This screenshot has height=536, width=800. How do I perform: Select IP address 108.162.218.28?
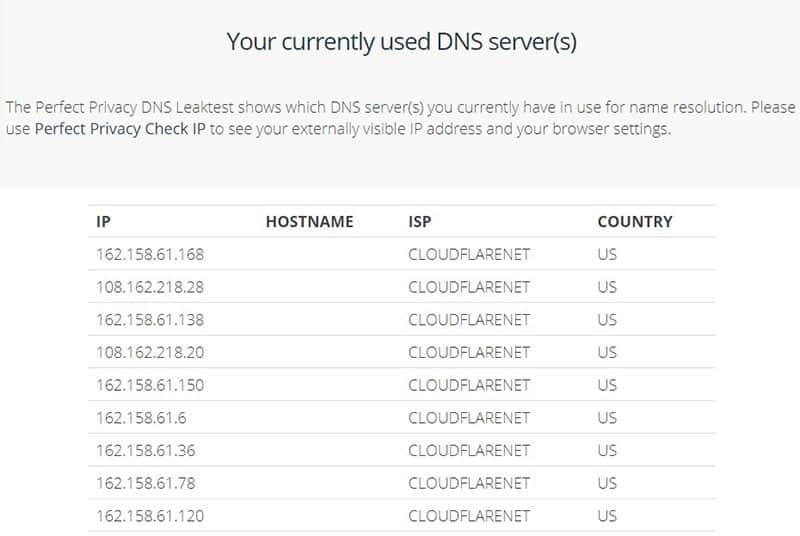point(149,287)
